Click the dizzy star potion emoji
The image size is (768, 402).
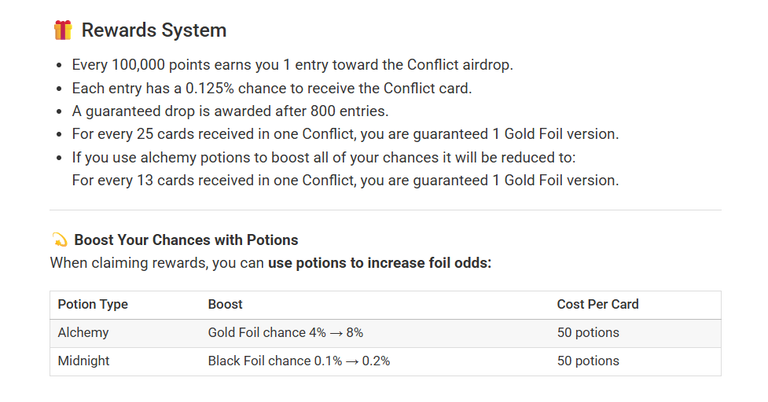coord(59,240)
